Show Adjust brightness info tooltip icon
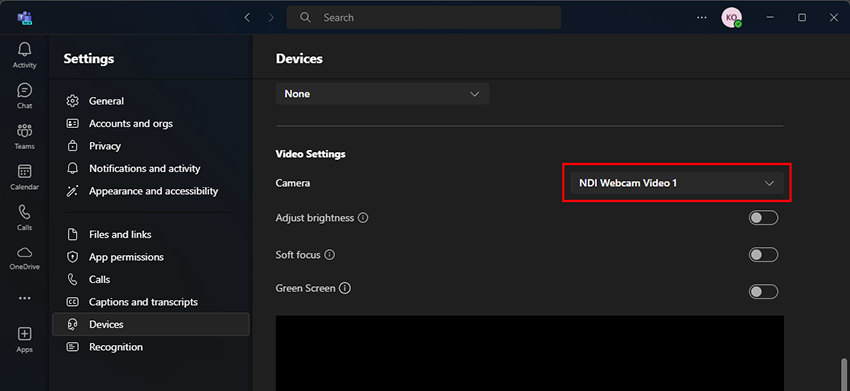 363,217
